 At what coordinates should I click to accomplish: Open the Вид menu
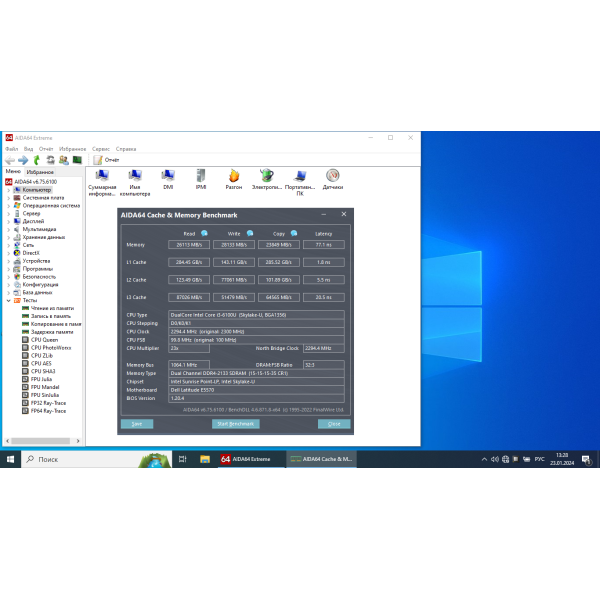pos(29,149)
